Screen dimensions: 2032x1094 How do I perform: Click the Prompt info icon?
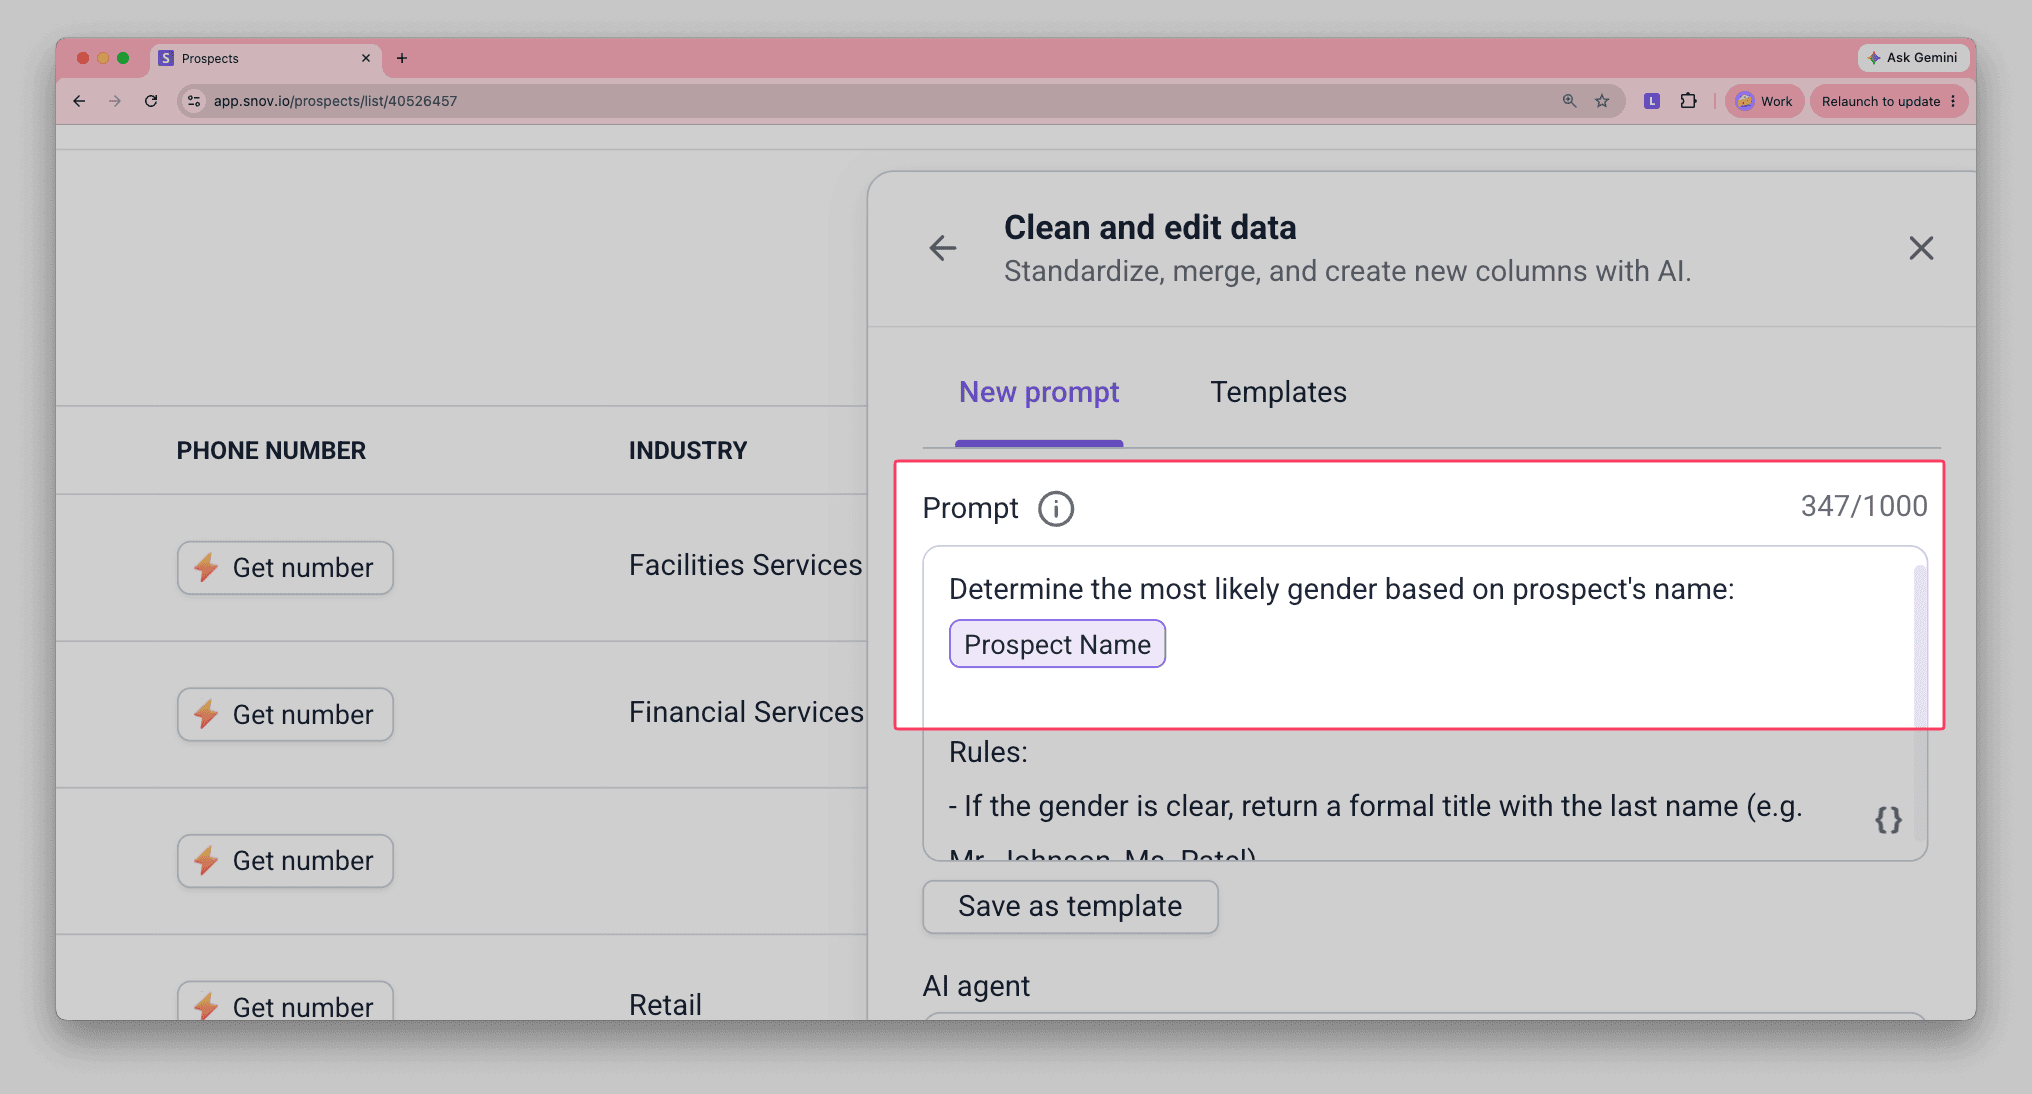tap(1055, 509)
